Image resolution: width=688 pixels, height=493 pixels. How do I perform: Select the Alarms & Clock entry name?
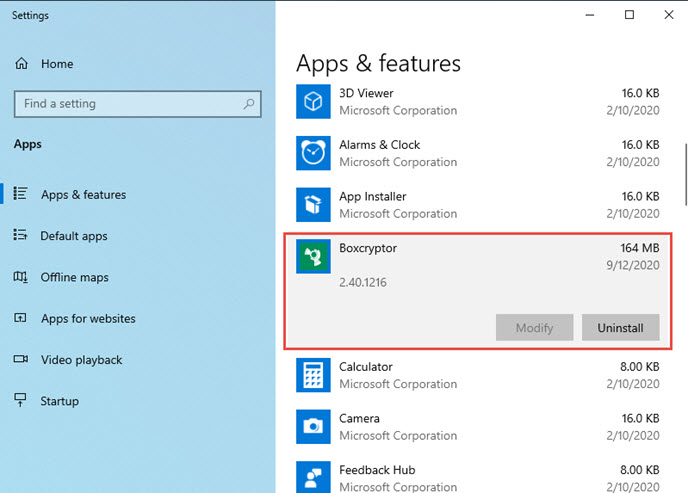pyautogui.click(x=380, y=145)
